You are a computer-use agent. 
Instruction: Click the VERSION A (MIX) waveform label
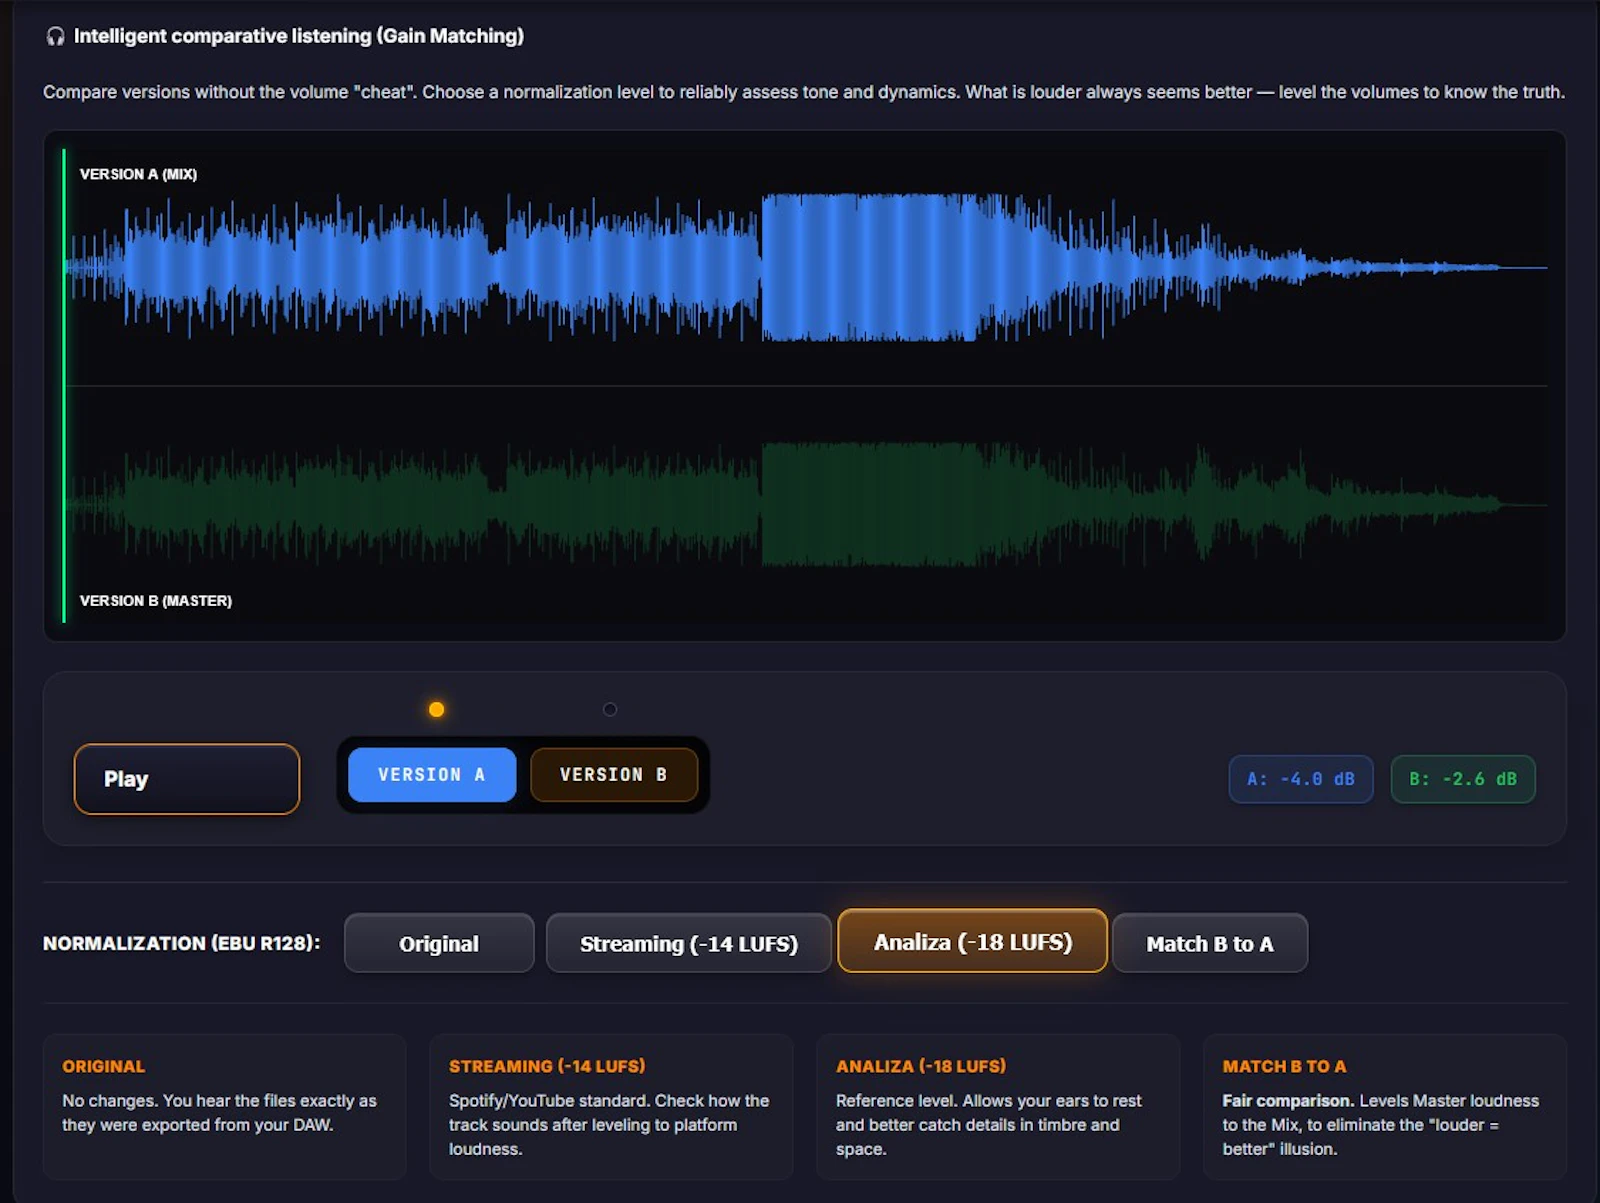tap(138, 174)
